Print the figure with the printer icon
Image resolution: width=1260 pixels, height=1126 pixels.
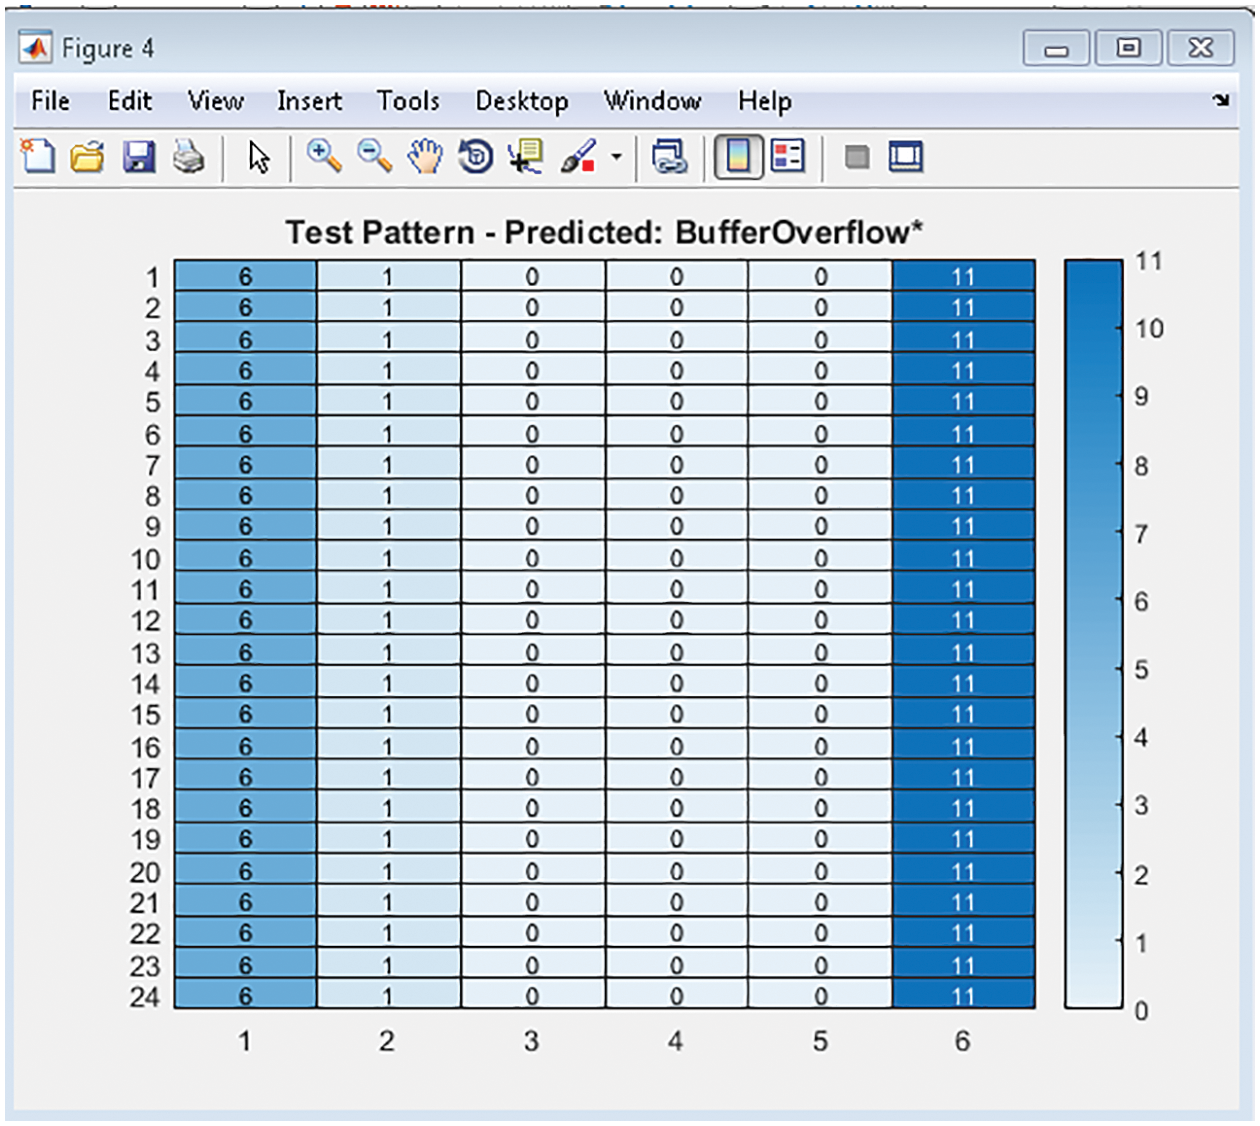(x=189, y=157)
